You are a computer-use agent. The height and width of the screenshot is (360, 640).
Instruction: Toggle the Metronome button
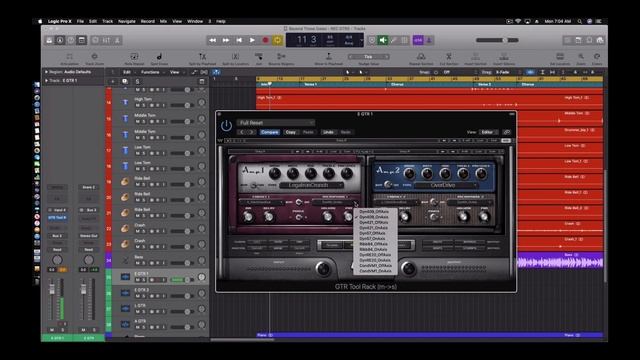point(429,40)
